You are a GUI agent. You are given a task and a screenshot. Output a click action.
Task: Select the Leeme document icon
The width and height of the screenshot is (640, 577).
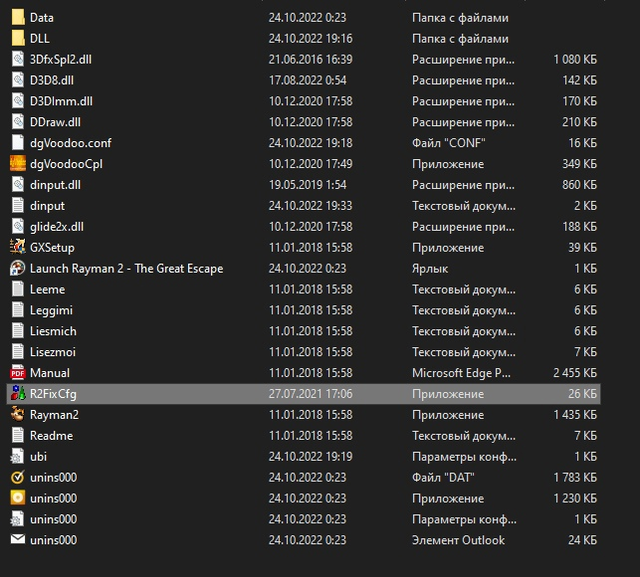tap(18, 289)
